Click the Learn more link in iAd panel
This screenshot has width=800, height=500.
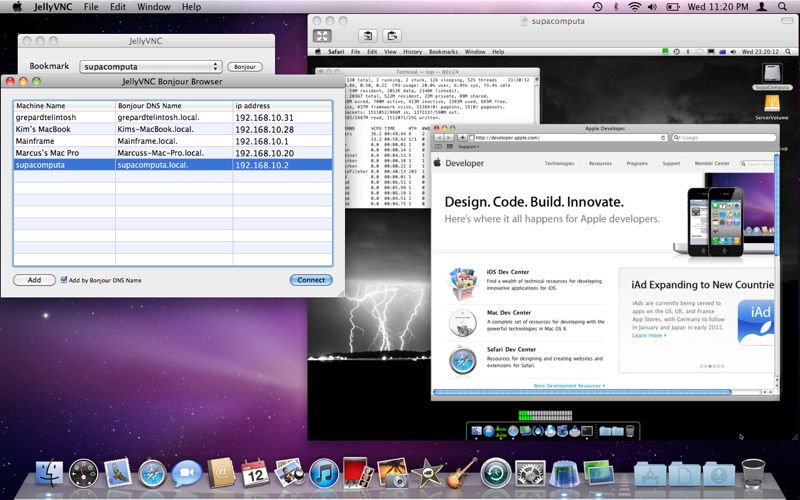click(x=648, y=335)
